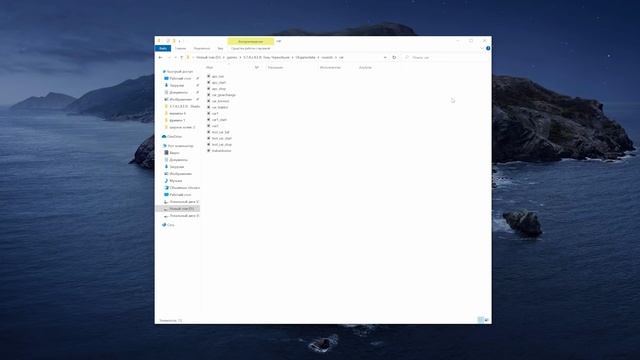Select the car1_start audio file

[x=220, y=120]
